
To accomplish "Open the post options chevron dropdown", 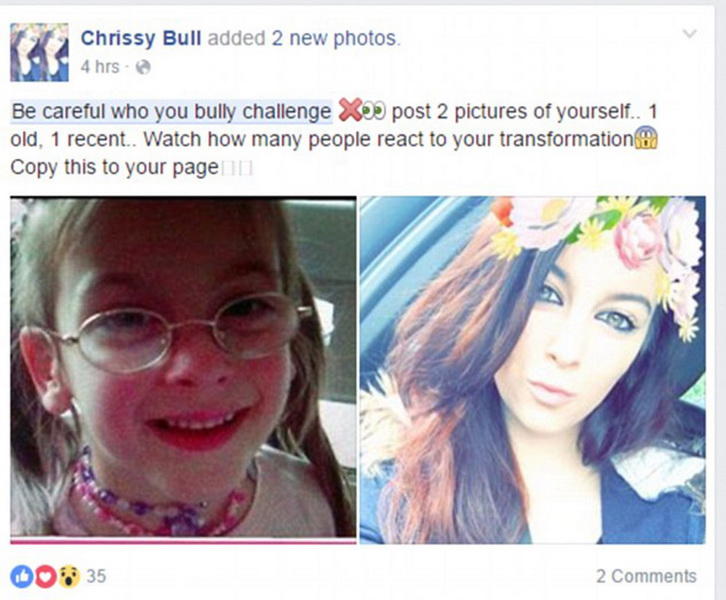I will (x=689, y=34).
